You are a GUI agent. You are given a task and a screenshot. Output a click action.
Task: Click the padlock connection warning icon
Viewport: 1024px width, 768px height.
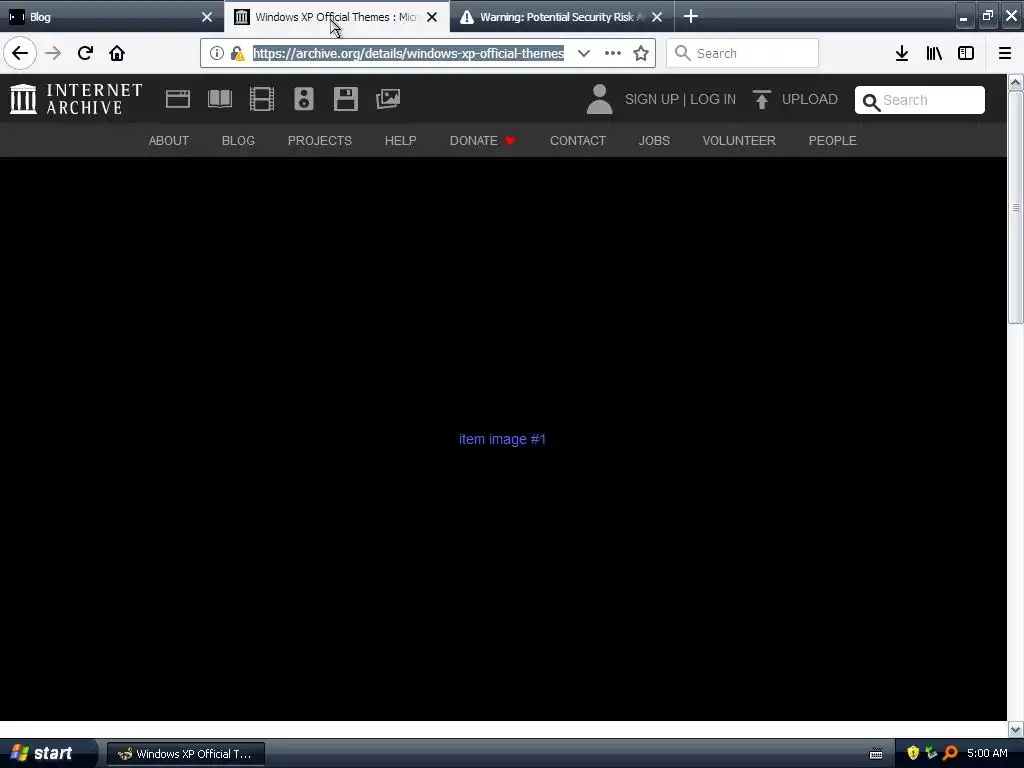237,53
